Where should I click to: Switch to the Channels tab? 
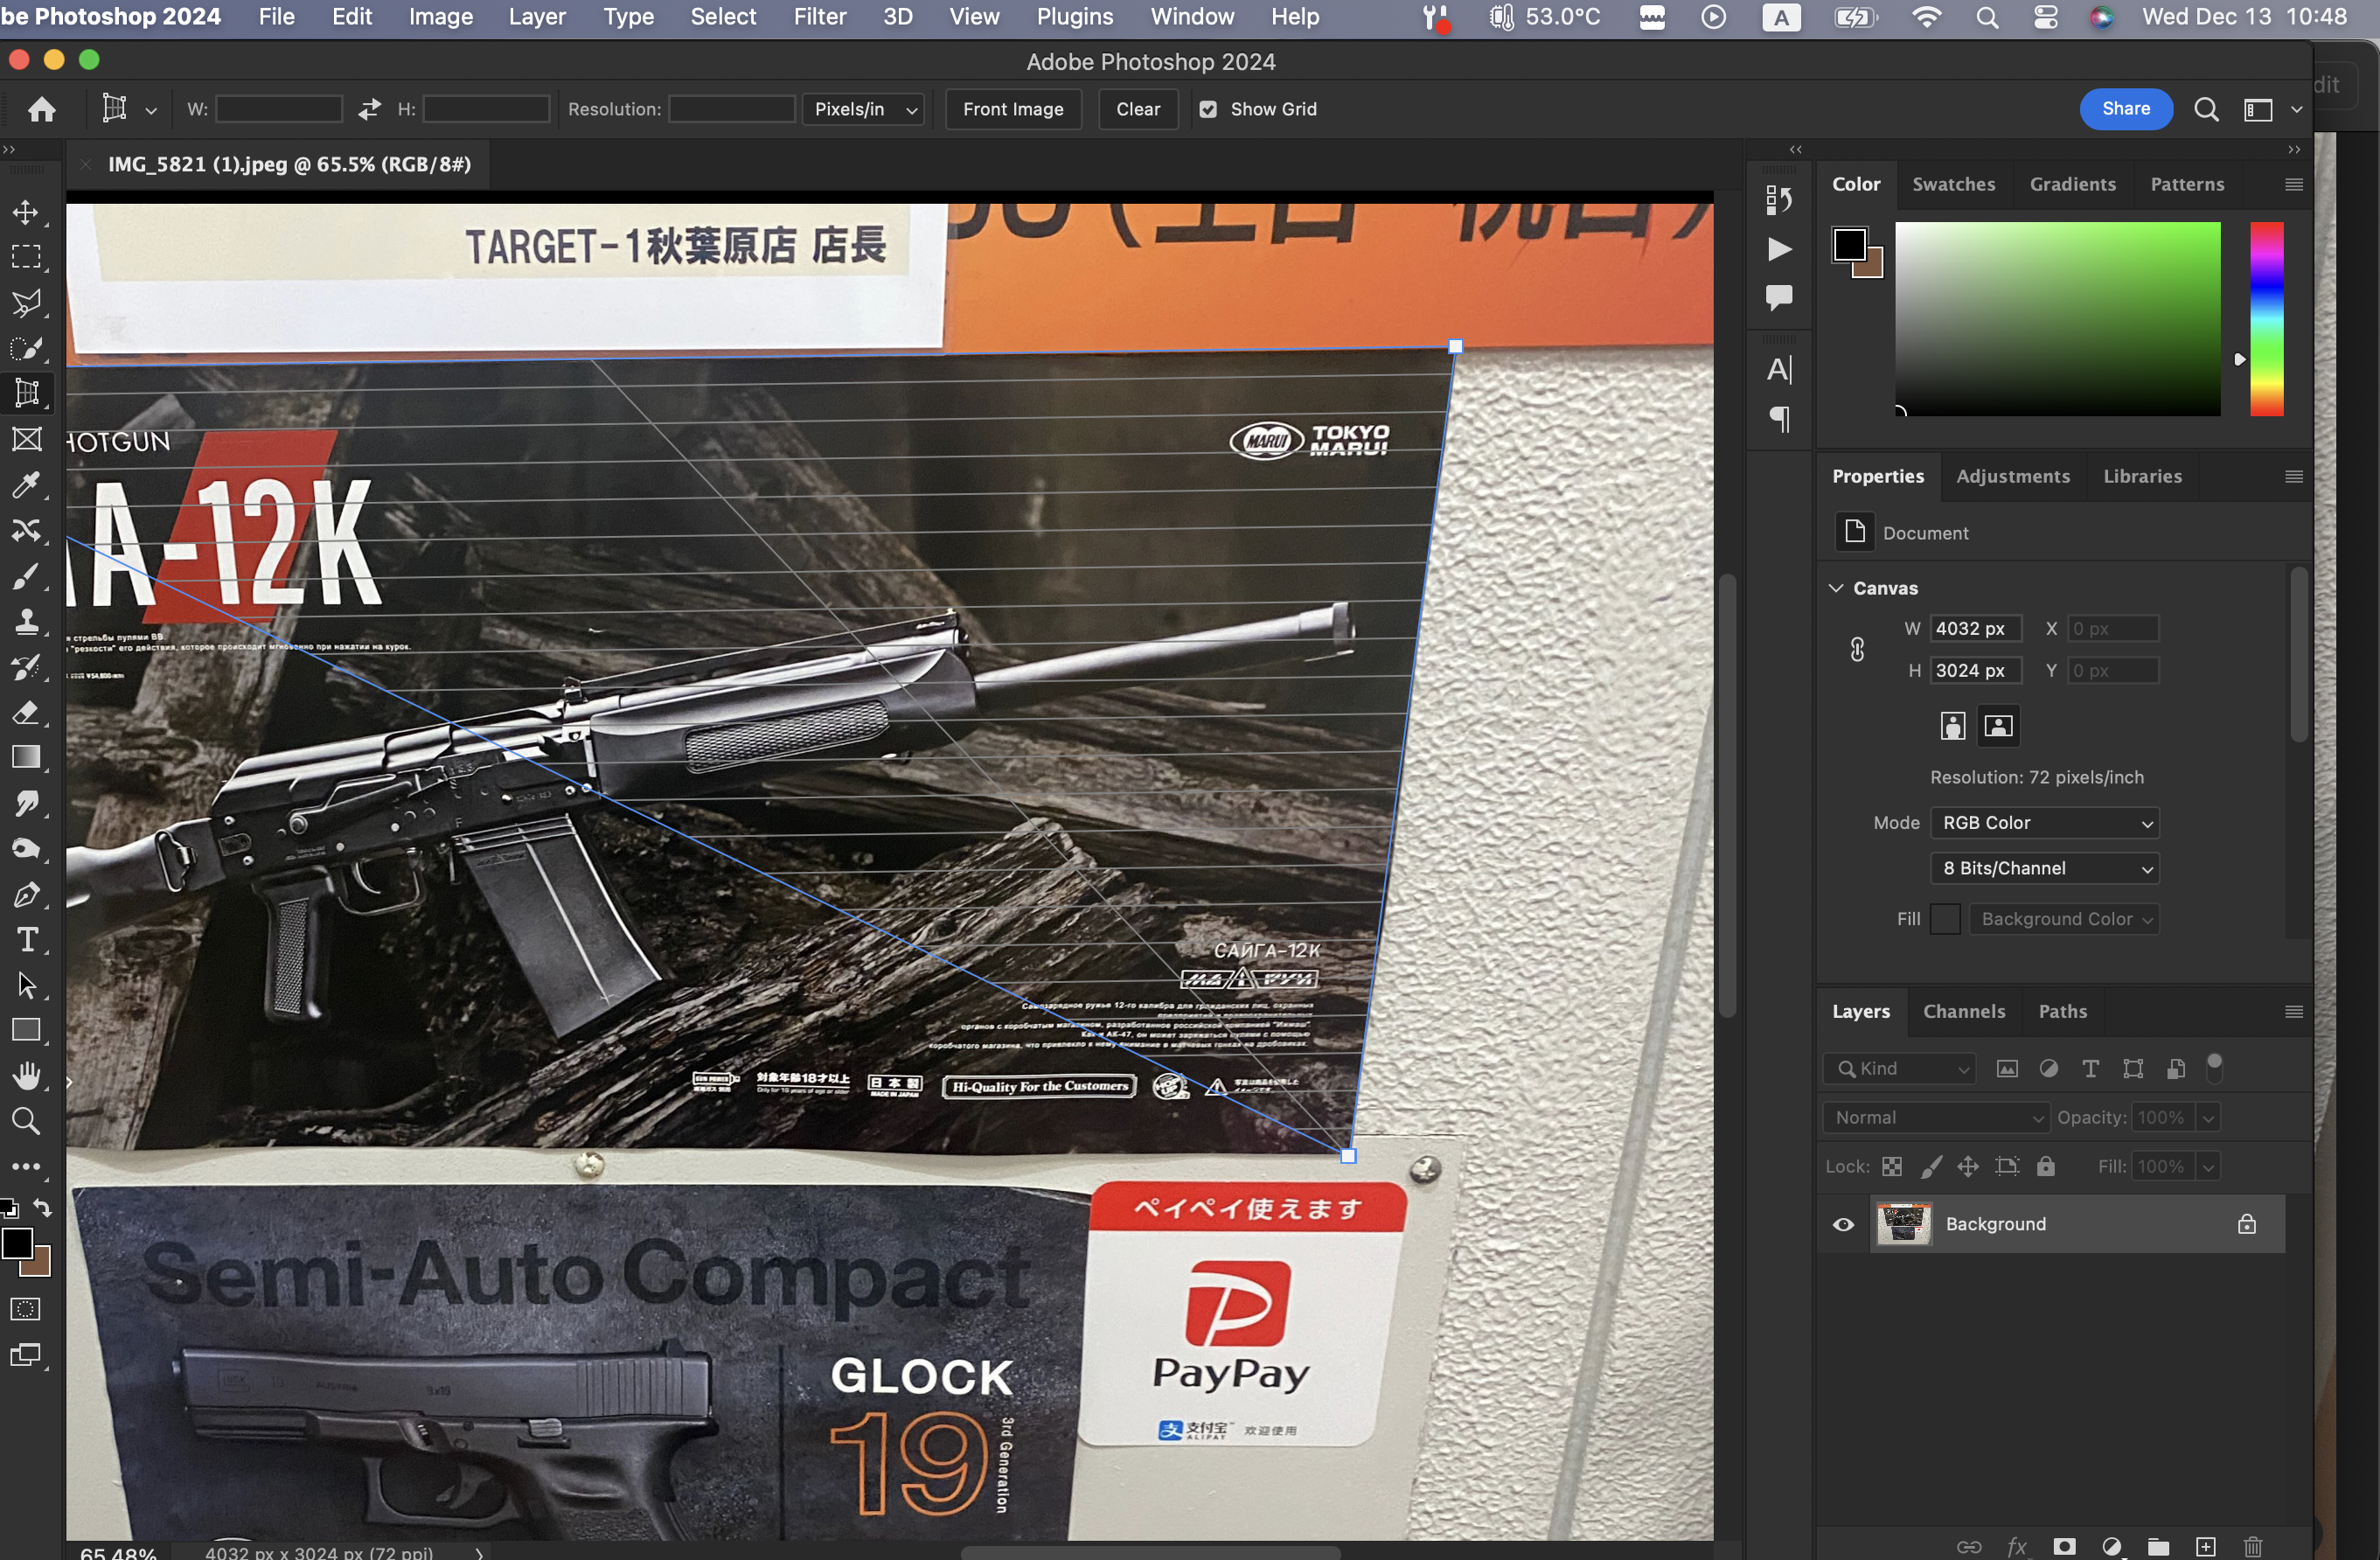coord(1963,1011)
